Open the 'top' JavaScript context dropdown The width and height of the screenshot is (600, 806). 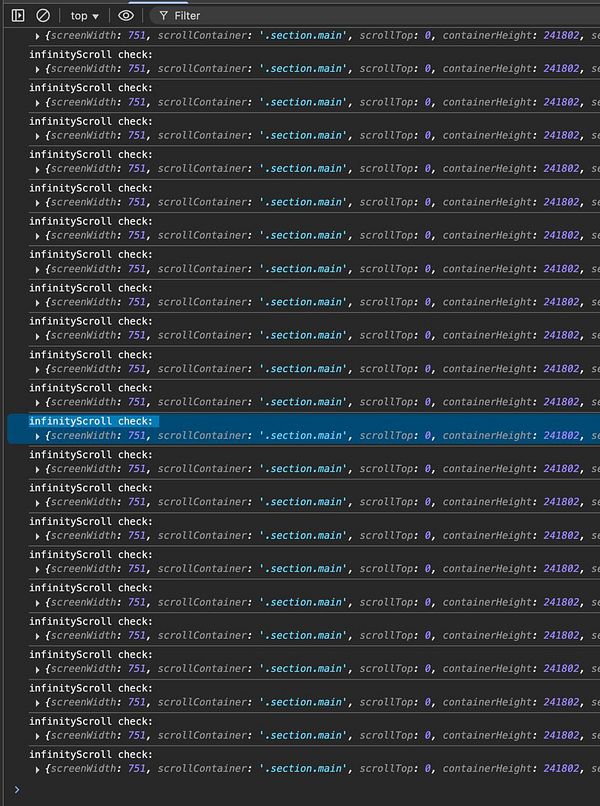point(84,16)
